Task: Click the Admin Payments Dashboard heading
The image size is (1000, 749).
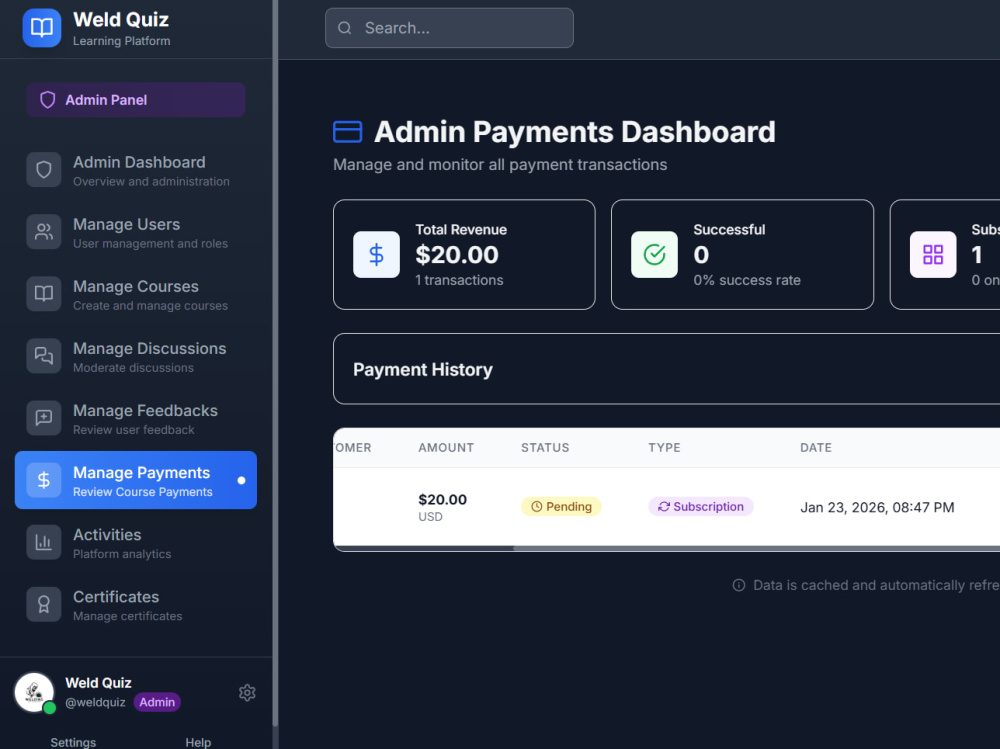Action: point(575,132)
